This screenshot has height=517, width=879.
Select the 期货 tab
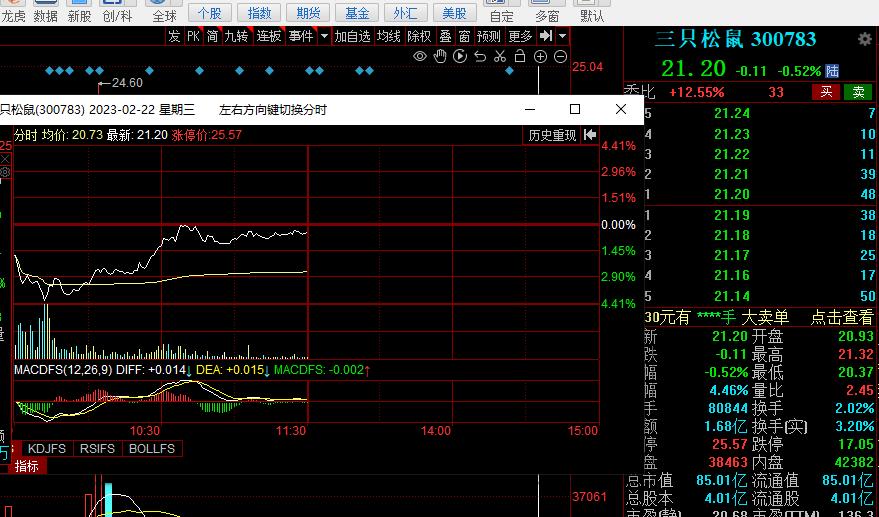point(308,13)
